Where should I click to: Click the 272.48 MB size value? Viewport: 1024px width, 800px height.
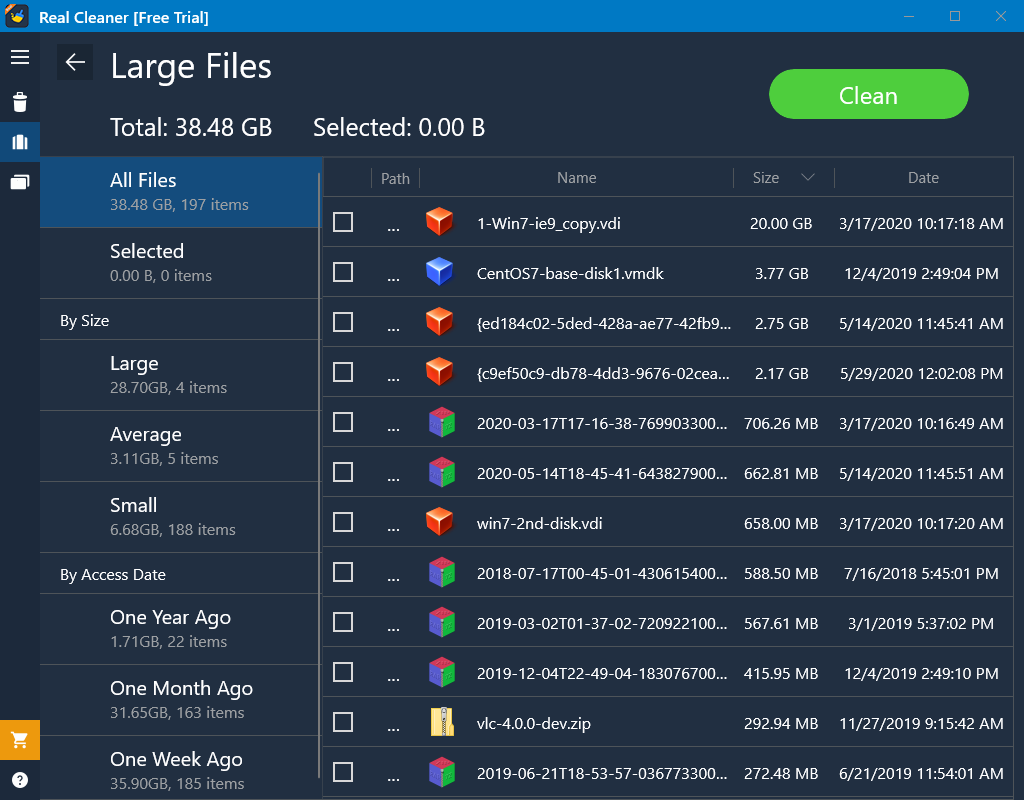point(780,773)
